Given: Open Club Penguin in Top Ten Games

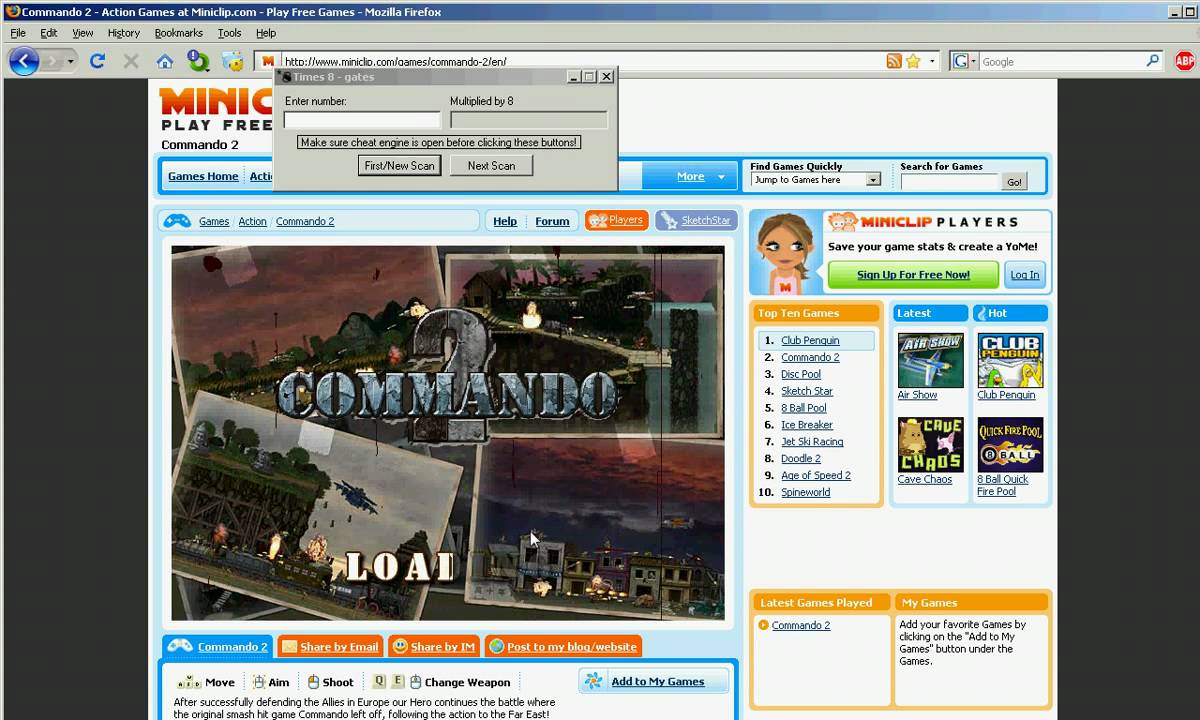Looking at the screenshot, I should 810,340.
